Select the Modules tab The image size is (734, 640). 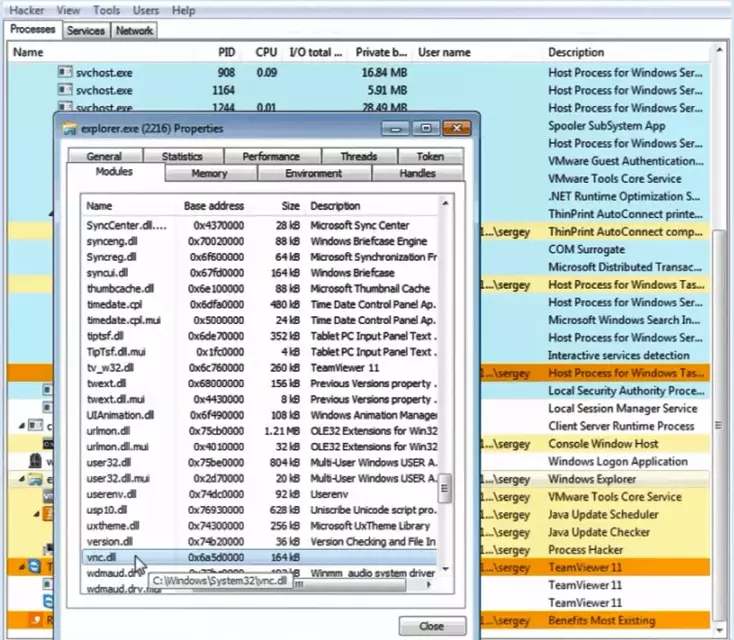pos(114,172)
